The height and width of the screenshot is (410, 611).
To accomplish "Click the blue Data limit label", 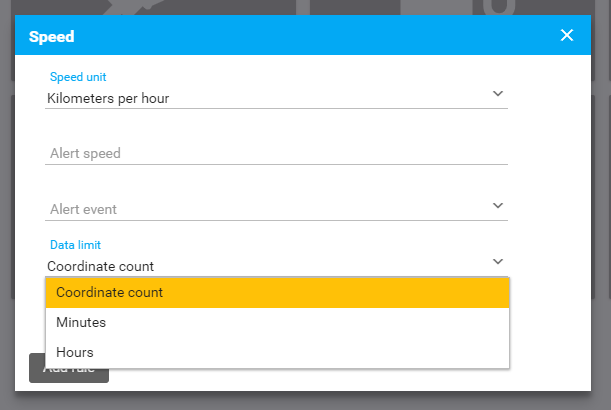I will pyautogui.click(x=76, y=244).
